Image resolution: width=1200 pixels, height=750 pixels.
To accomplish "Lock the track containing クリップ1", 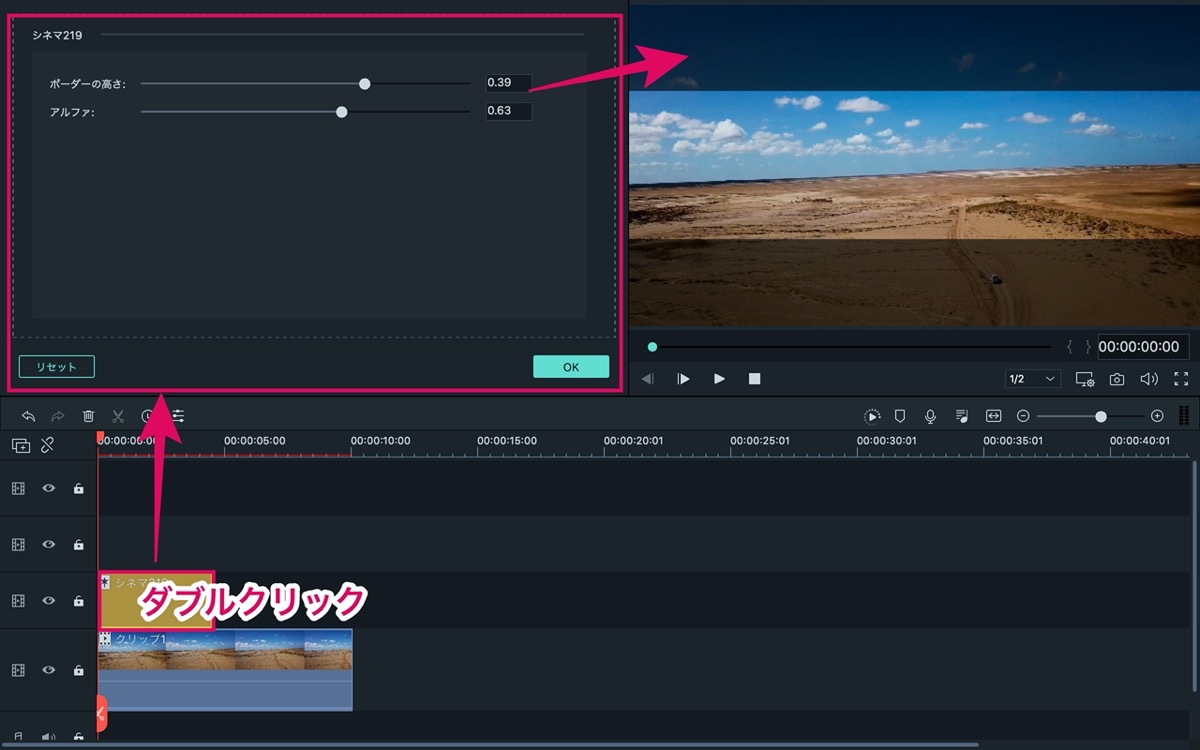I will coord(78,670).
